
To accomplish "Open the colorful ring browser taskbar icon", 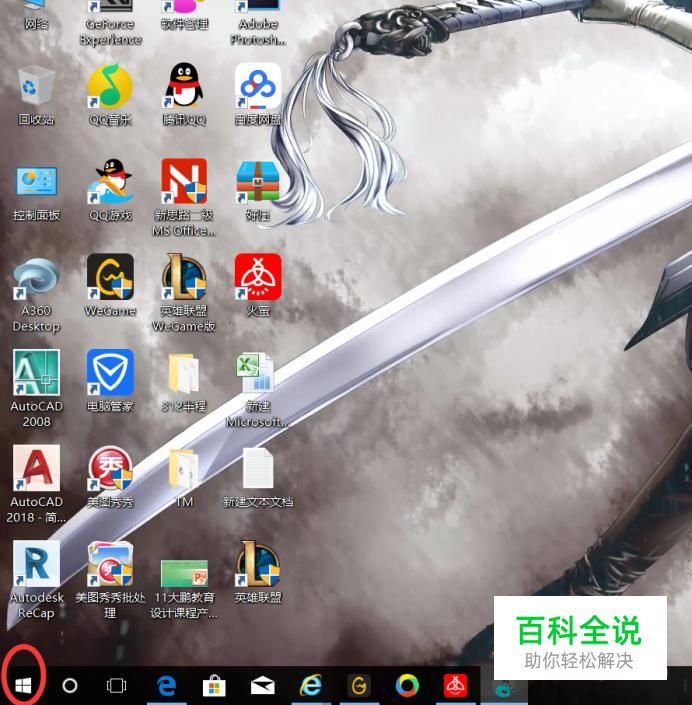I will tap(407, 686).
